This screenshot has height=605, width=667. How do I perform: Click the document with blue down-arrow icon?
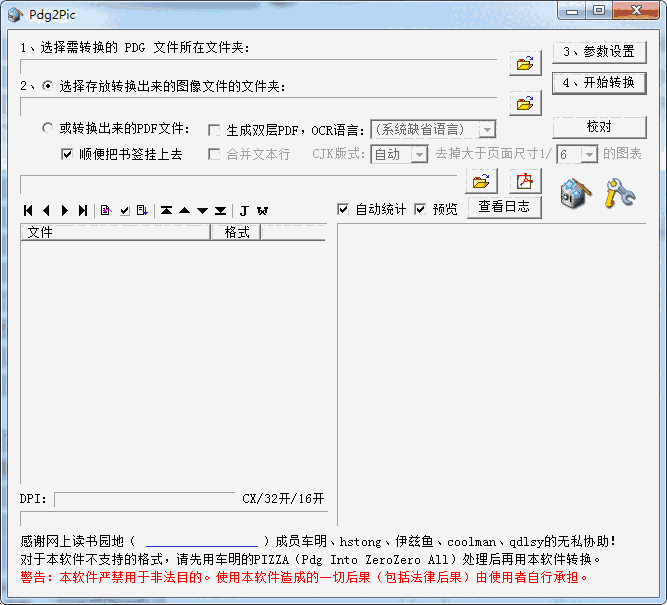[142, 210]
